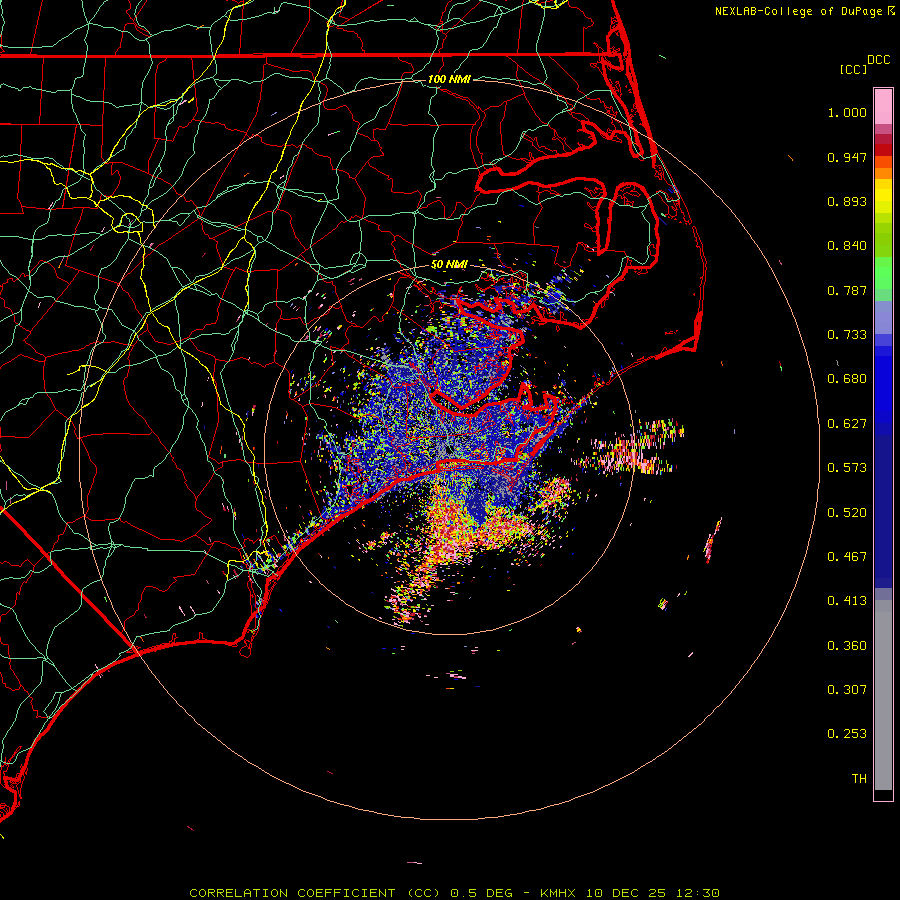The height and width of the screenshot is (900, 900).
Task: Click the 0.893 scale value
Action: point(847,201)
